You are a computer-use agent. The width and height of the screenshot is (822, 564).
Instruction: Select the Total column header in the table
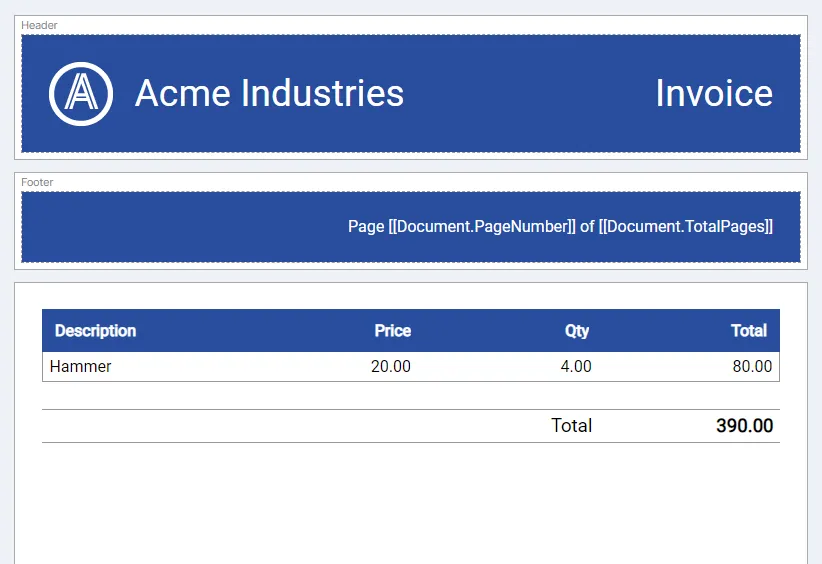[x=748, y=331]
